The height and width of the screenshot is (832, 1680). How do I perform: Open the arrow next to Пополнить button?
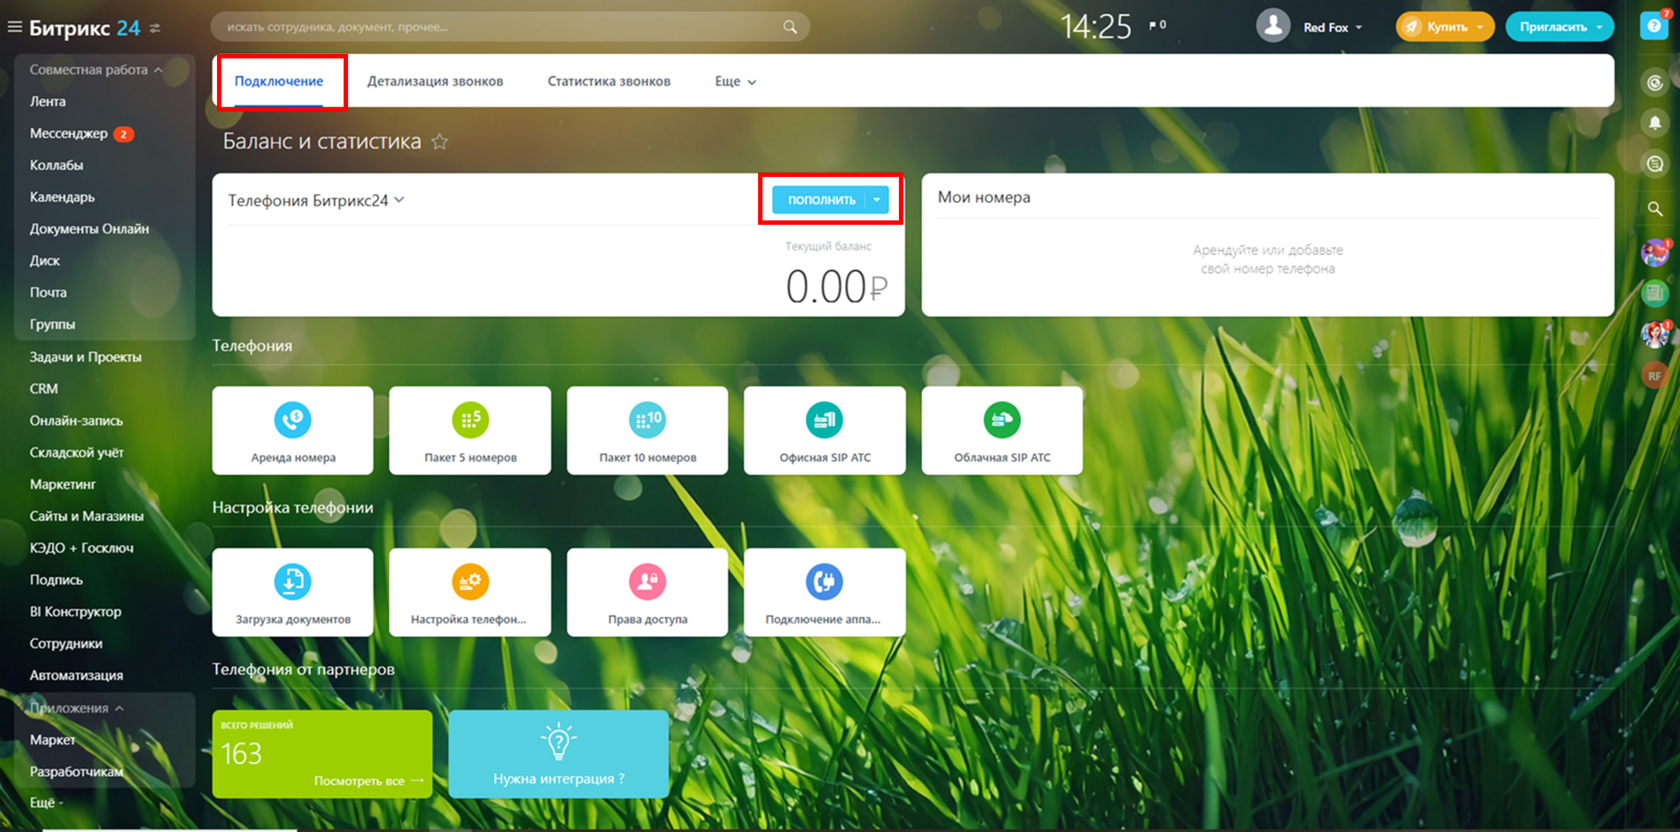tap(877, 200)
